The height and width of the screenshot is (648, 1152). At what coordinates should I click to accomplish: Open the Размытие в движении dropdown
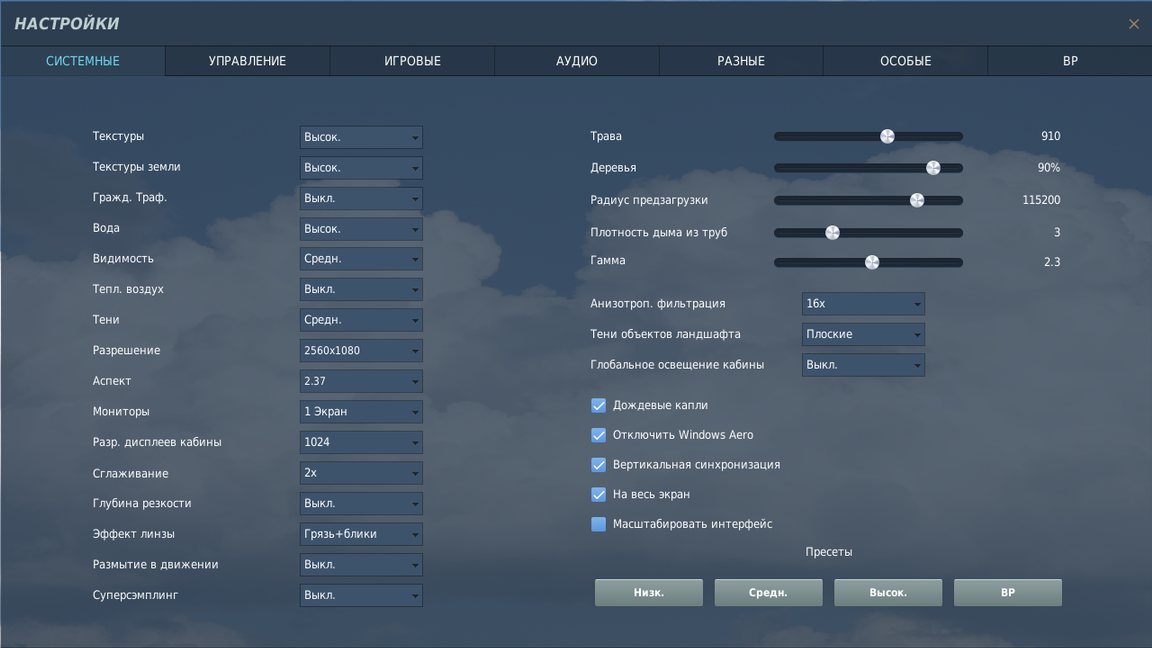pos(361,565)
